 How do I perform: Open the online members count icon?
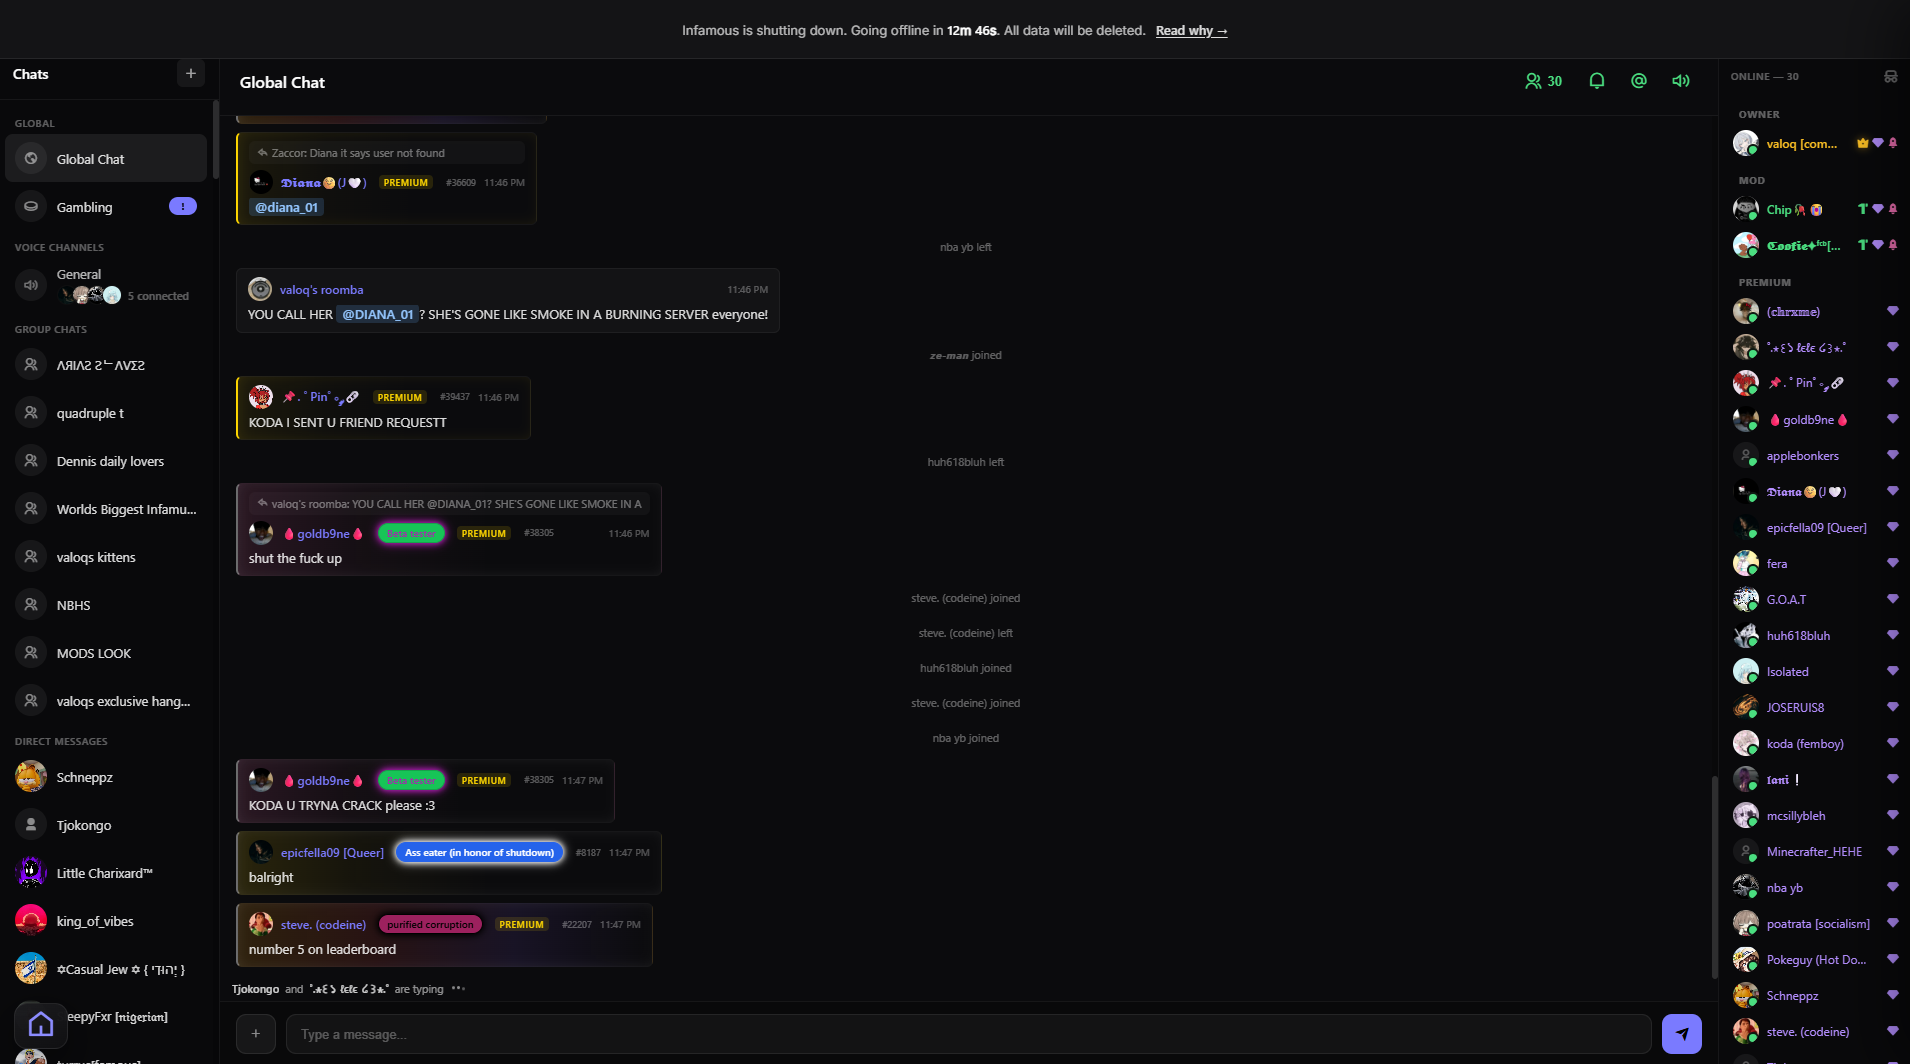tap(1543, 81)
